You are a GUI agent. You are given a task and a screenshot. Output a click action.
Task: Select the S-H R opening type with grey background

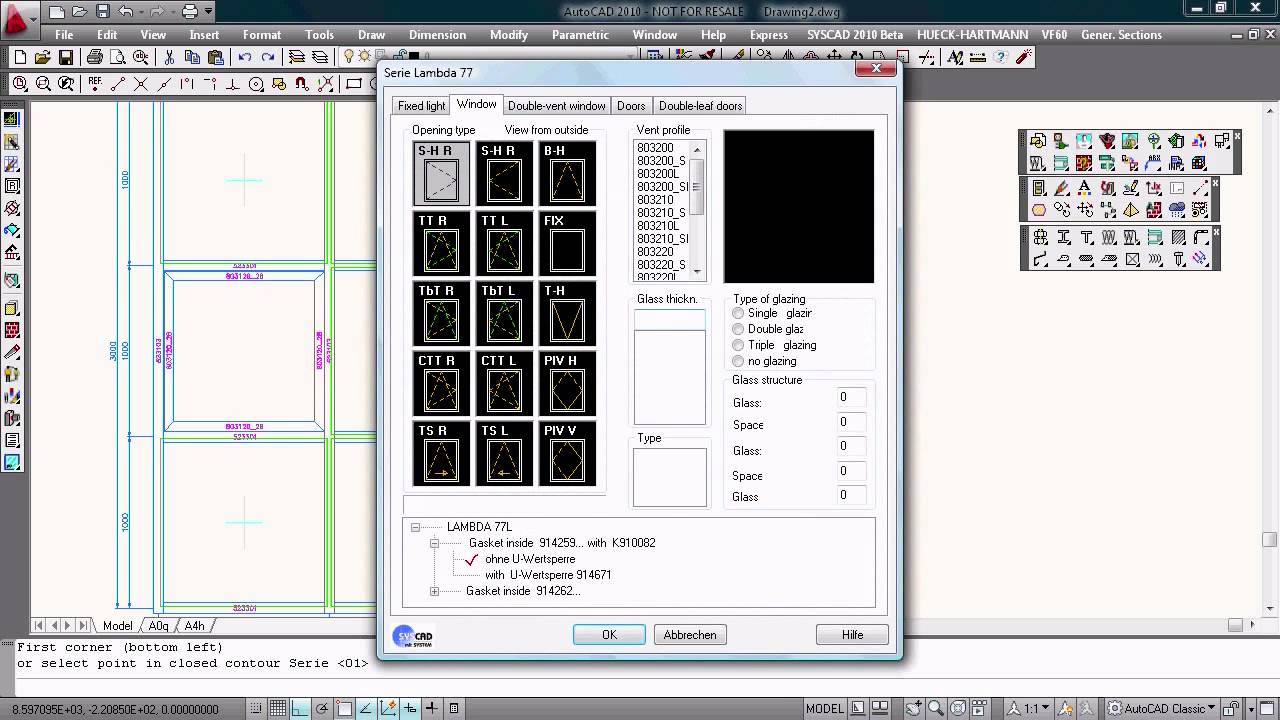(441, 173)
